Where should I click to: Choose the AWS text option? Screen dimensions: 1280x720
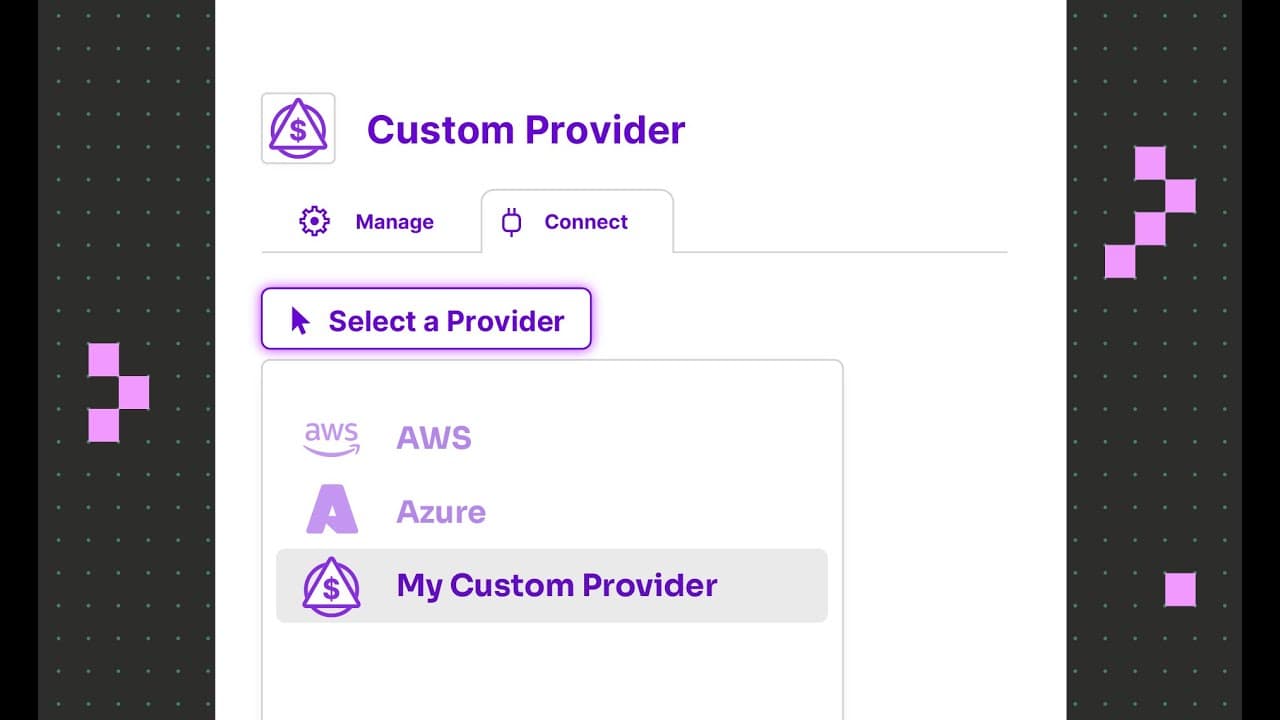point(434,438)
